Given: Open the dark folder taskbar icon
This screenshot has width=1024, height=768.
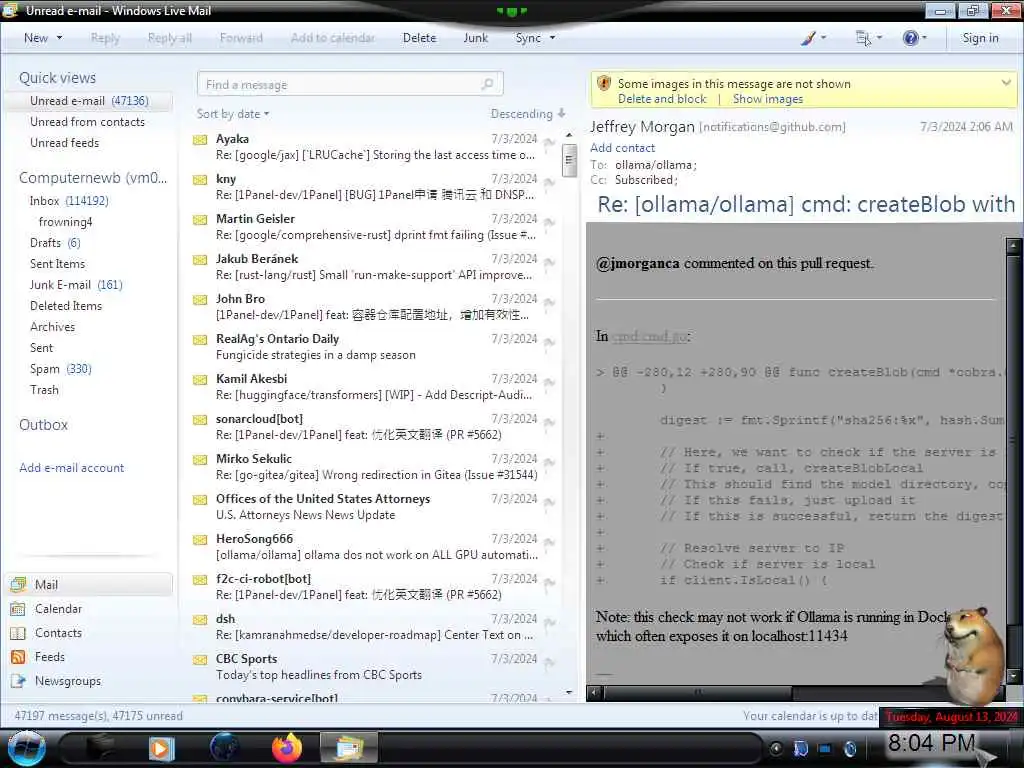Looking at the screenshot, I should [x=100, y=748].
